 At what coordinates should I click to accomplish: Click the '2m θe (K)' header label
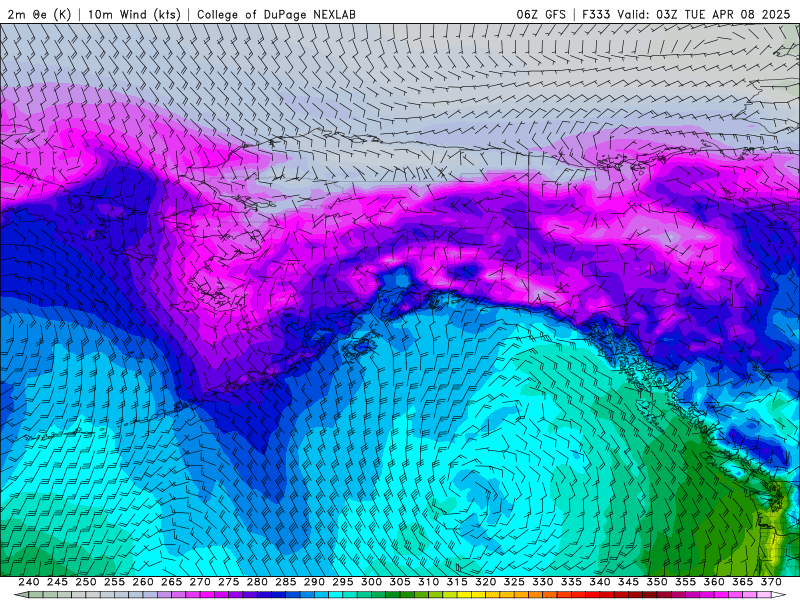point(39,14)
